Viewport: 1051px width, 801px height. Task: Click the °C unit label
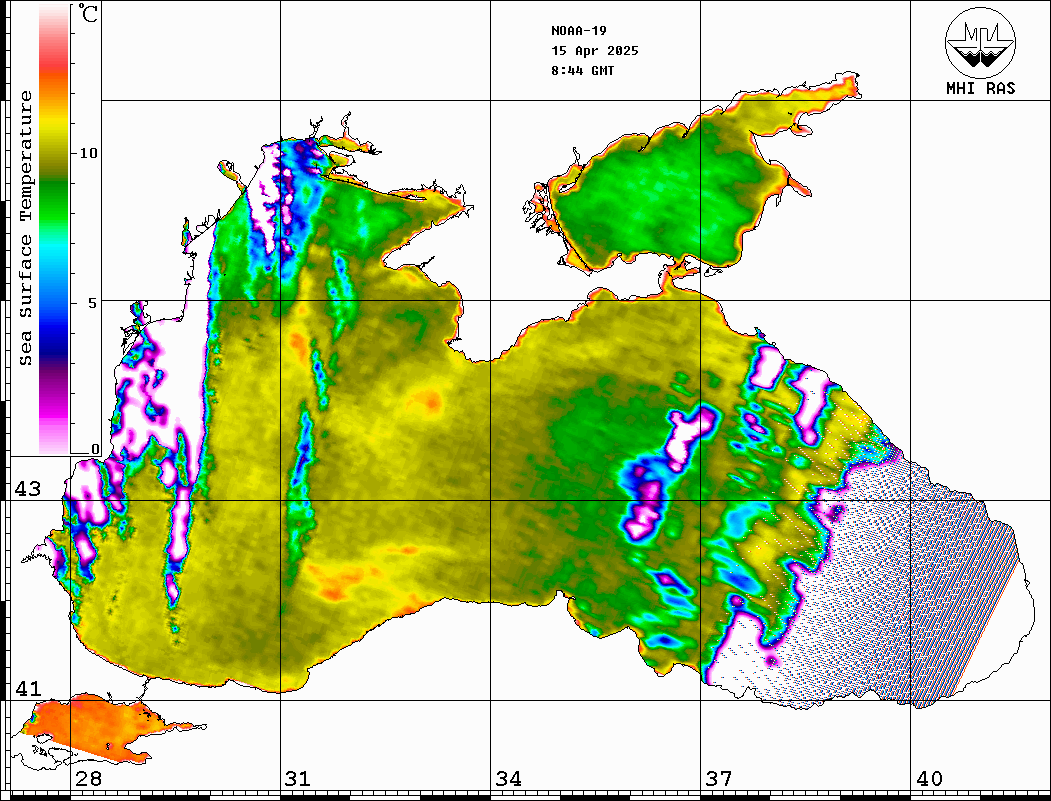(88, 13)
